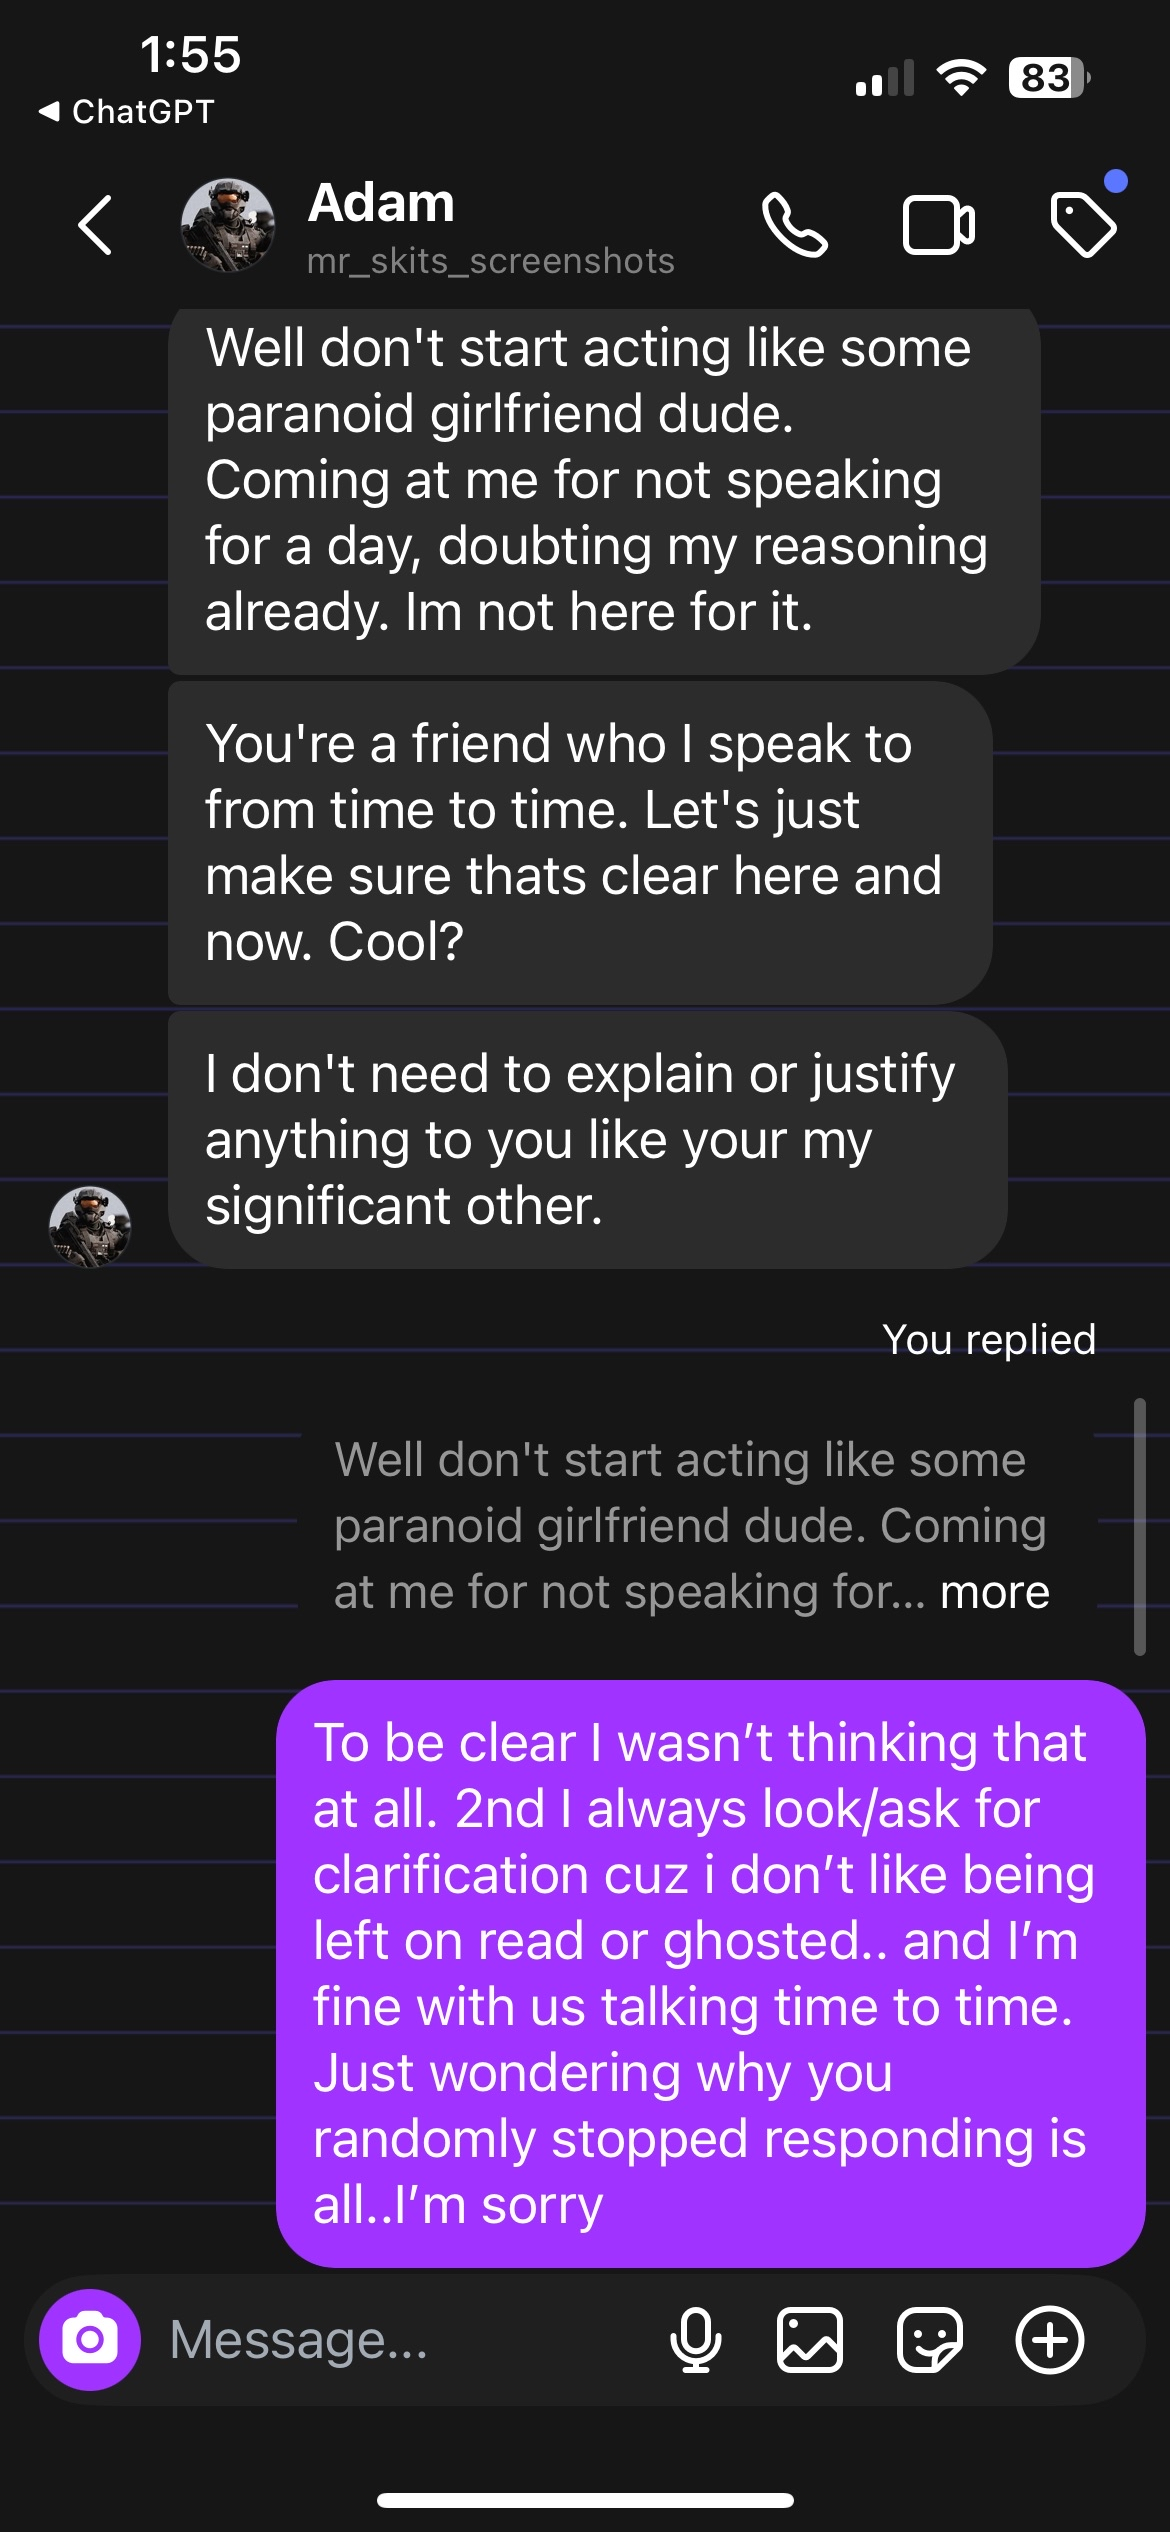Tap the plus circle for more options

coord(1050,2340)
